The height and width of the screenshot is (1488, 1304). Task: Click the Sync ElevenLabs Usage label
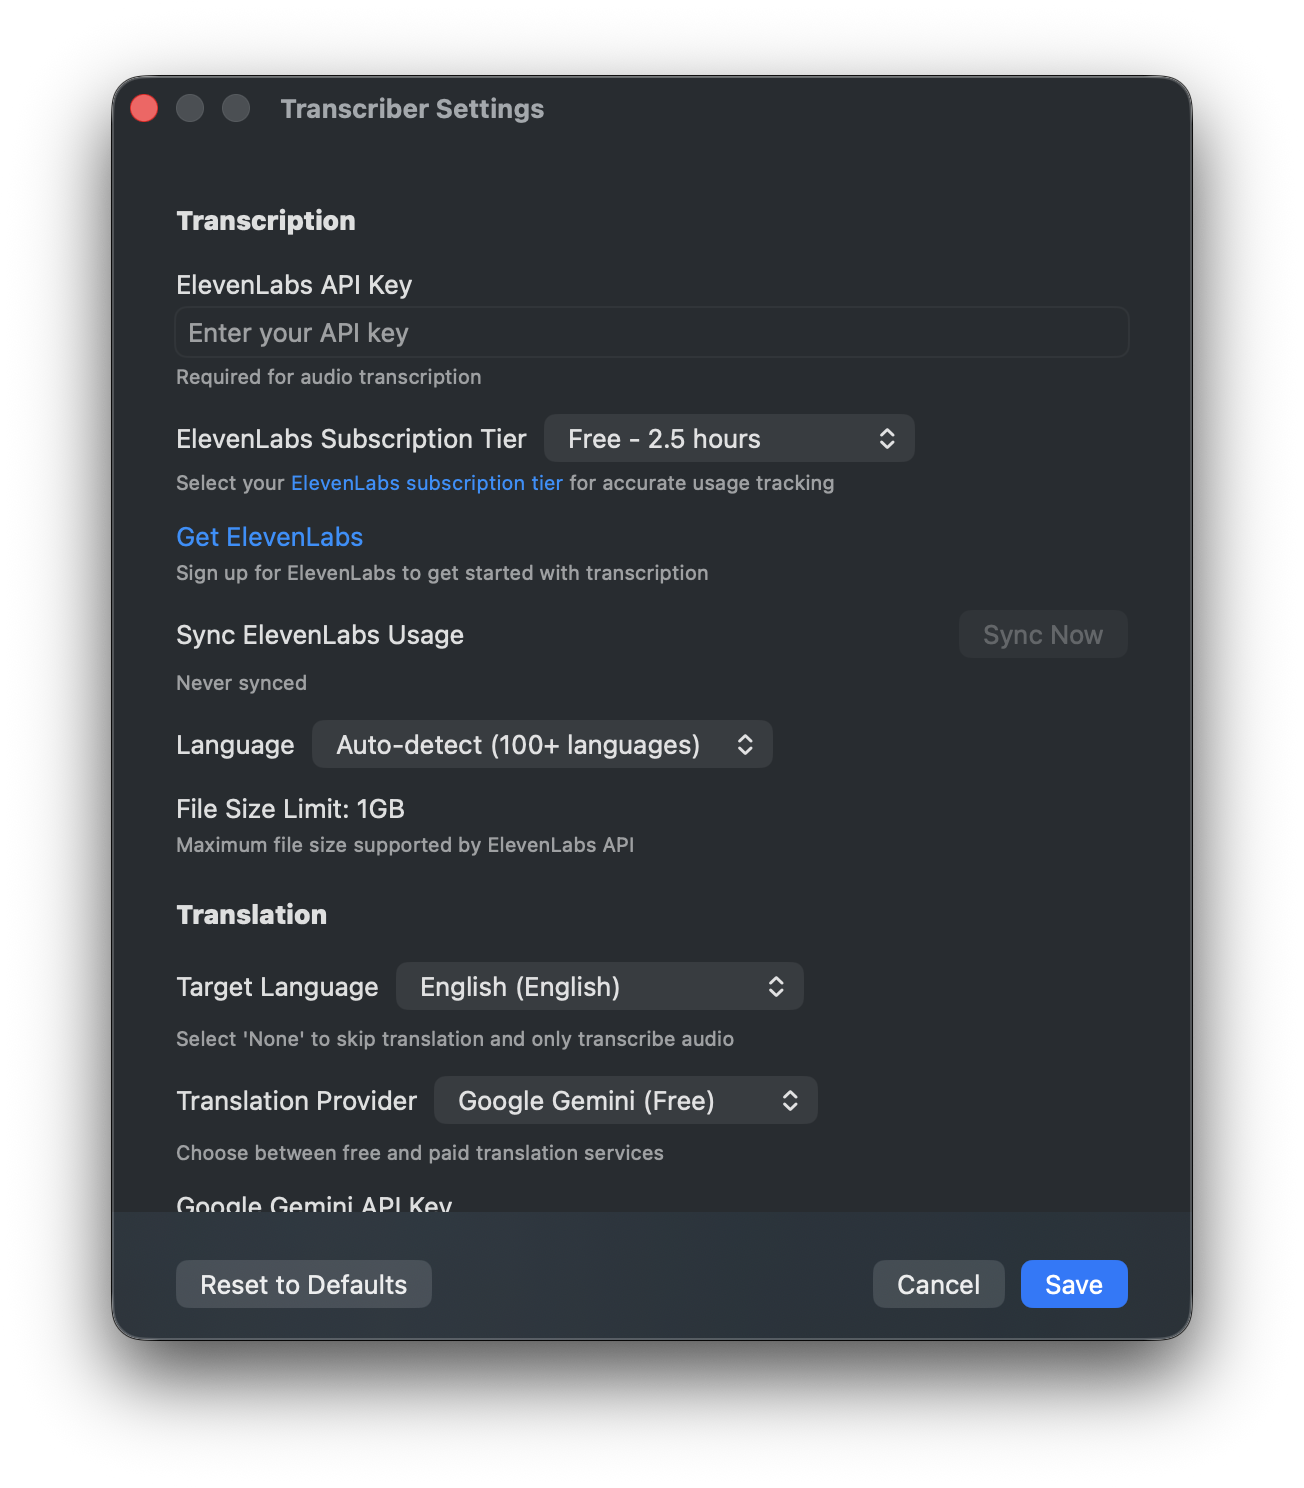(x=320, y=635)
